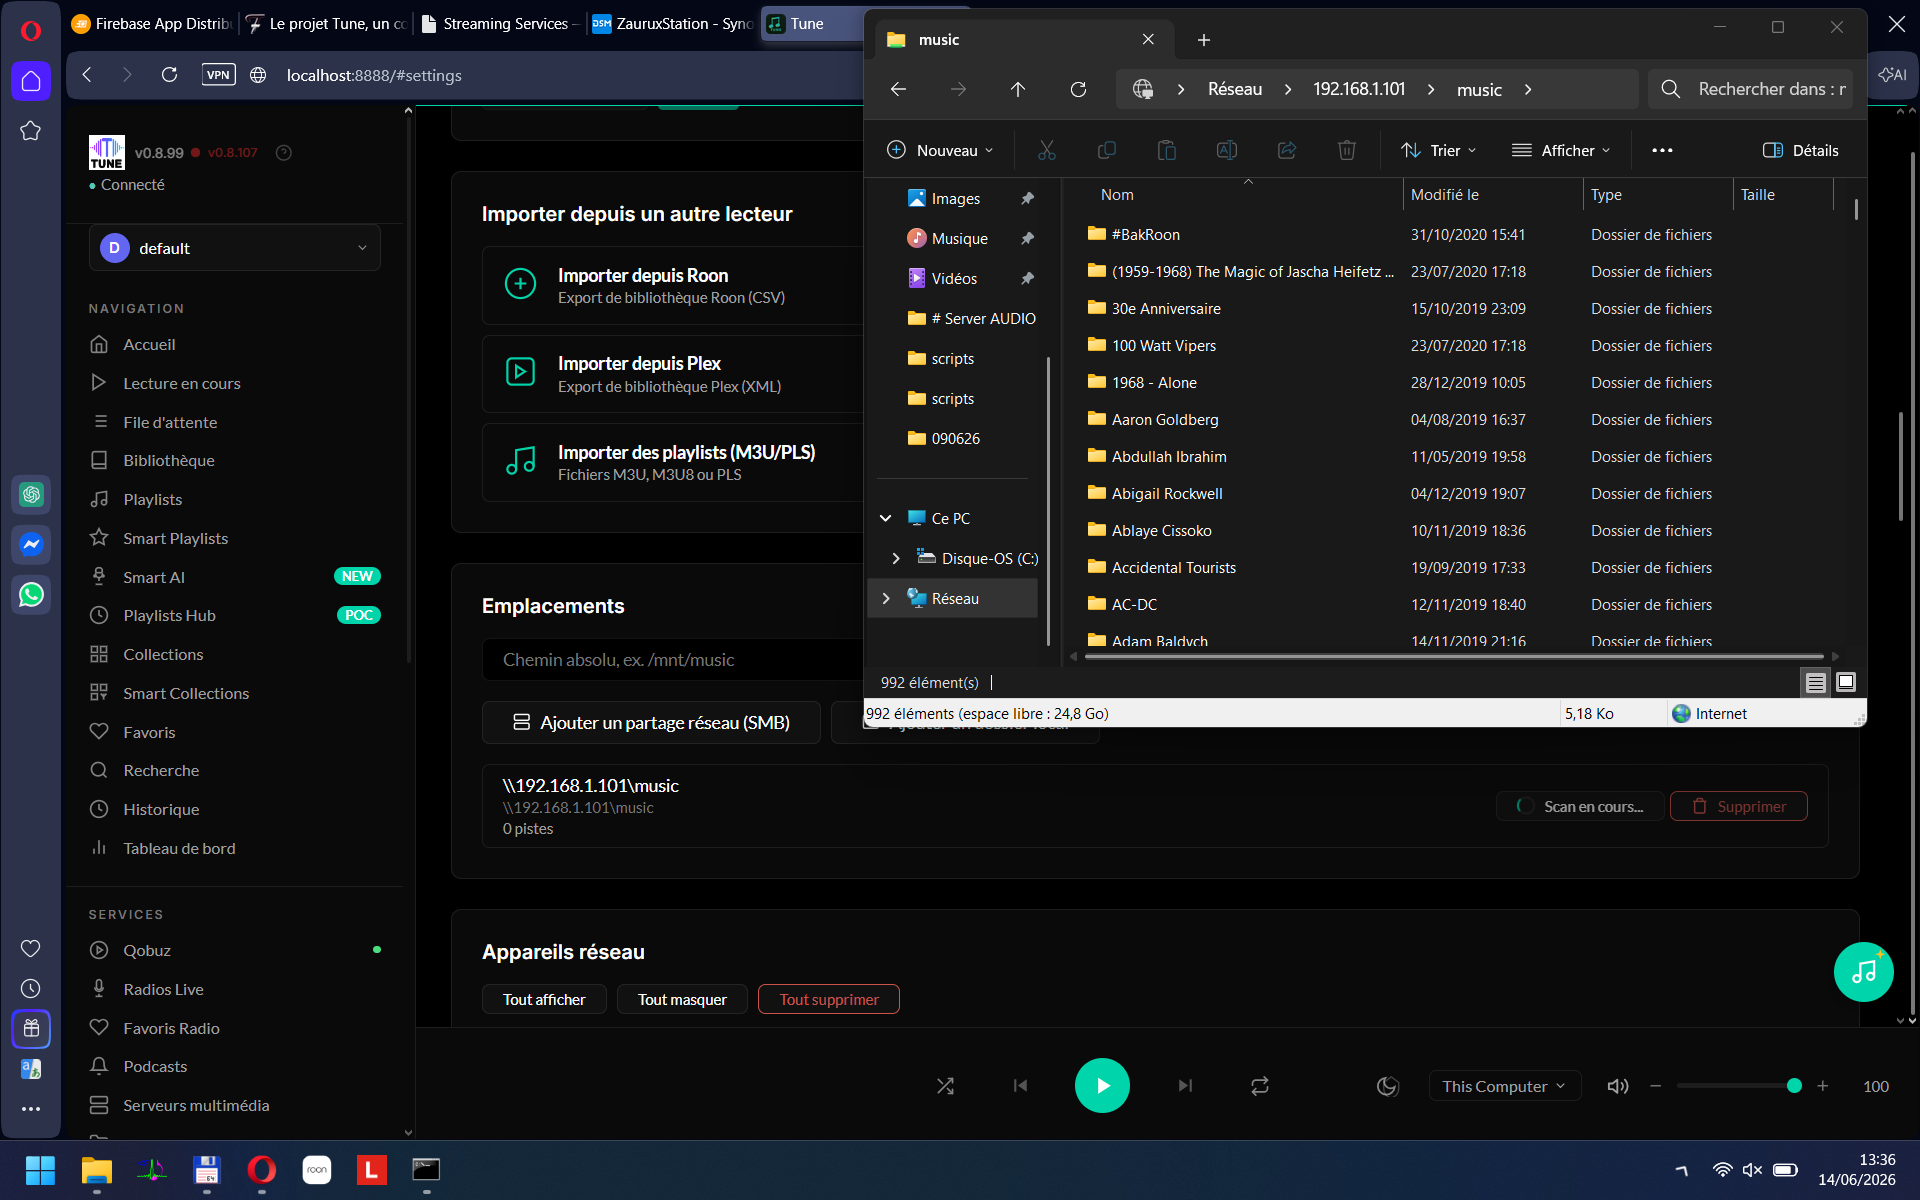Go up one folder level in Explorer
This screenshot has height=1200, width=1920.
[1018, 89]
